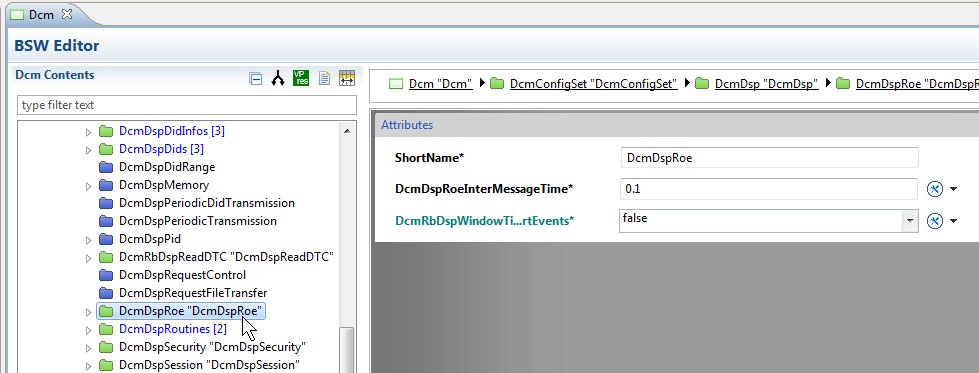Select DcmDspDidInfos [3] in tree
The width and height of the screenshot is (979, 373).
click(x=172, y=131)
